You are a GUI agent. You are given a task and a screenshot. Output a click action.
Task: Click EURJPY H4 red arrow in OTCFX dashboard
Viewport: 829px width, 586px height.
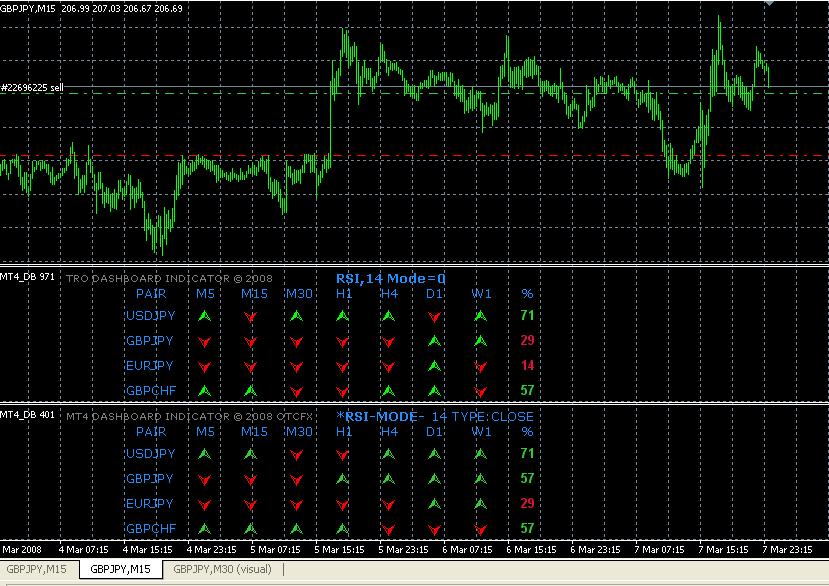[388, 505]
